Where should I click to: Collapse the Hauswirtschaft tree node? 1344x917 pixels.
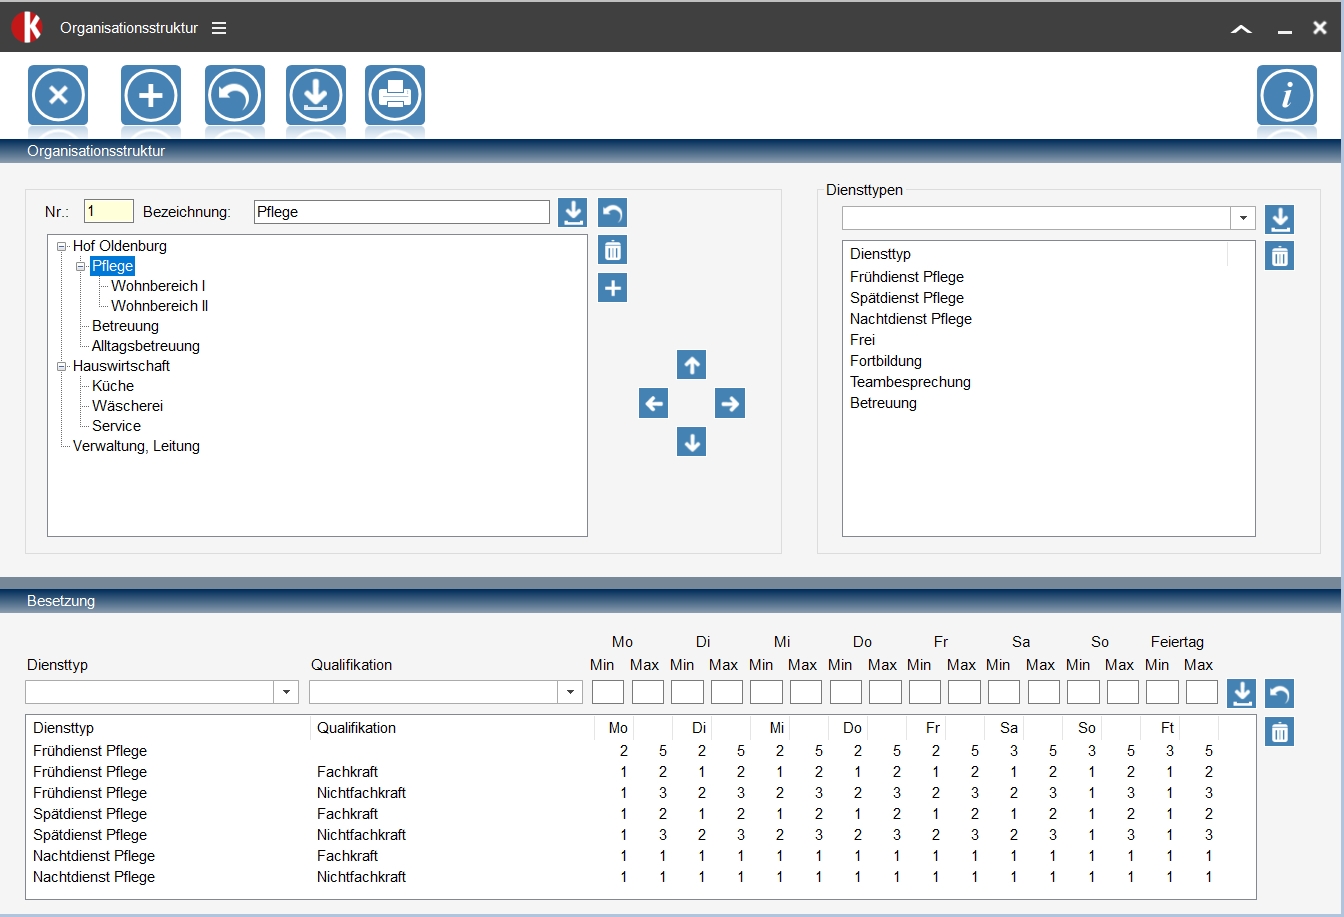[62, 366]
